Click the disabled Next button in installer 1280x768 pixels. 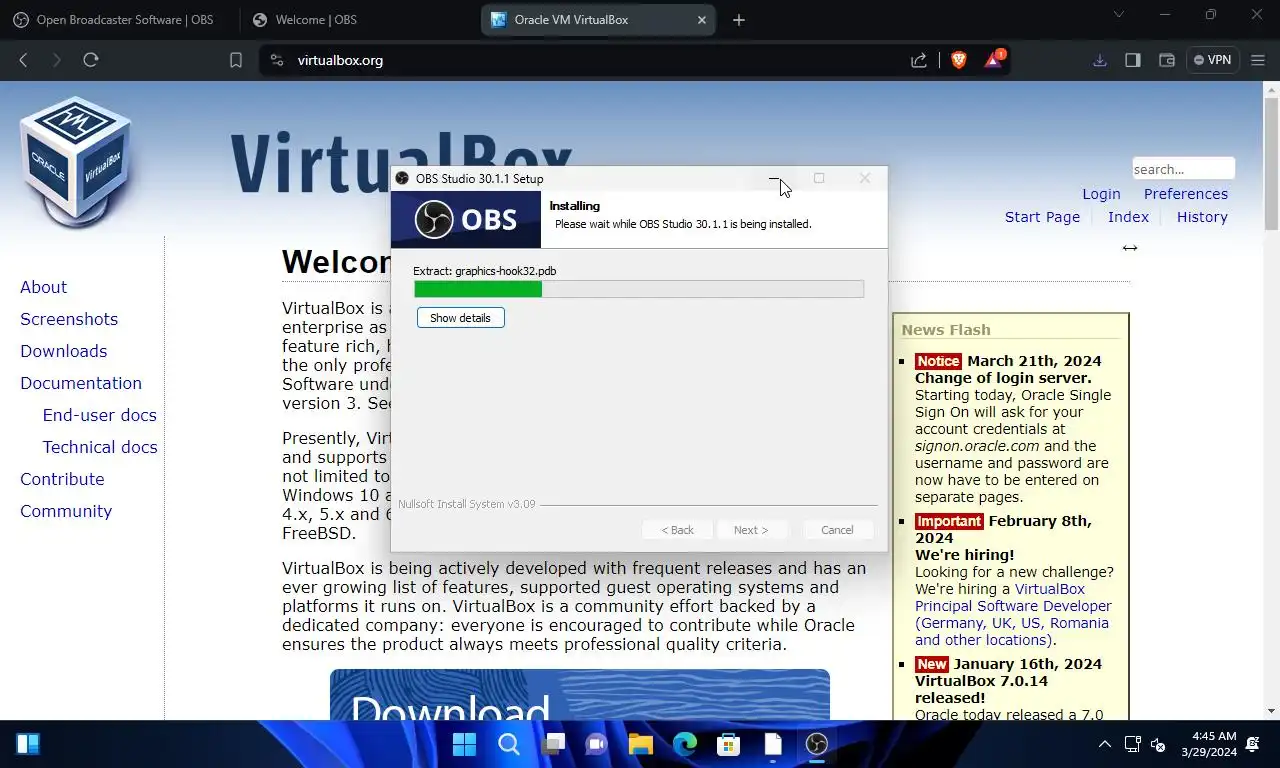(x=751, y=530)
